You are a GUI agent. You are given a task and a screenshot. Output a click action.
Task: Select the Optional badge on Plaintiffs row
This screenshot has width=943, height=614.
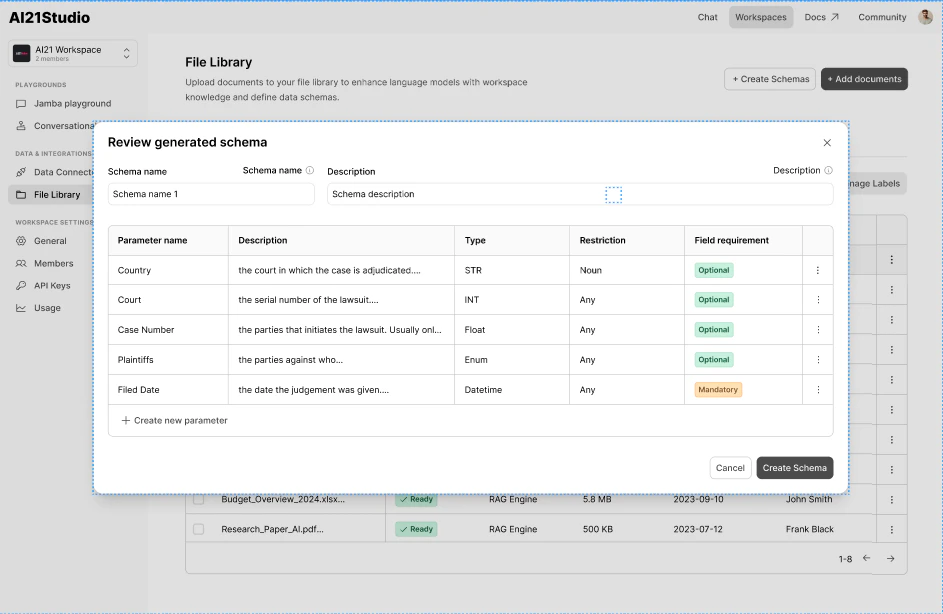pyautogui.click(x=713, y=359)
